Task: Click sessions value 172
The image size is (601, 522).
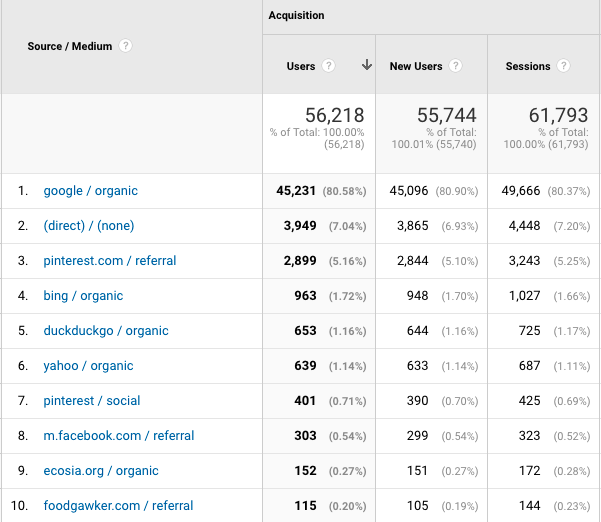Action: pos(529,471)
